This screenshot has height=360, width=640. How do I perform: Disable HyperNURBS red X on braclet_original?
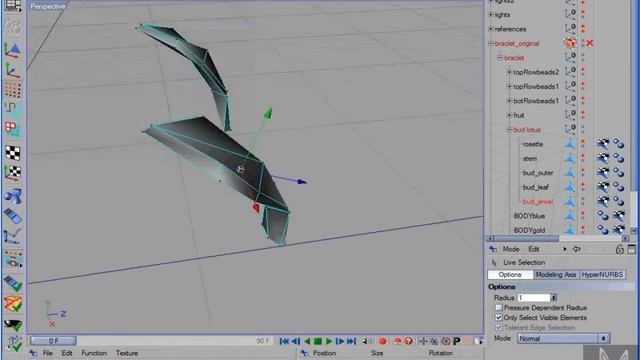590,43
